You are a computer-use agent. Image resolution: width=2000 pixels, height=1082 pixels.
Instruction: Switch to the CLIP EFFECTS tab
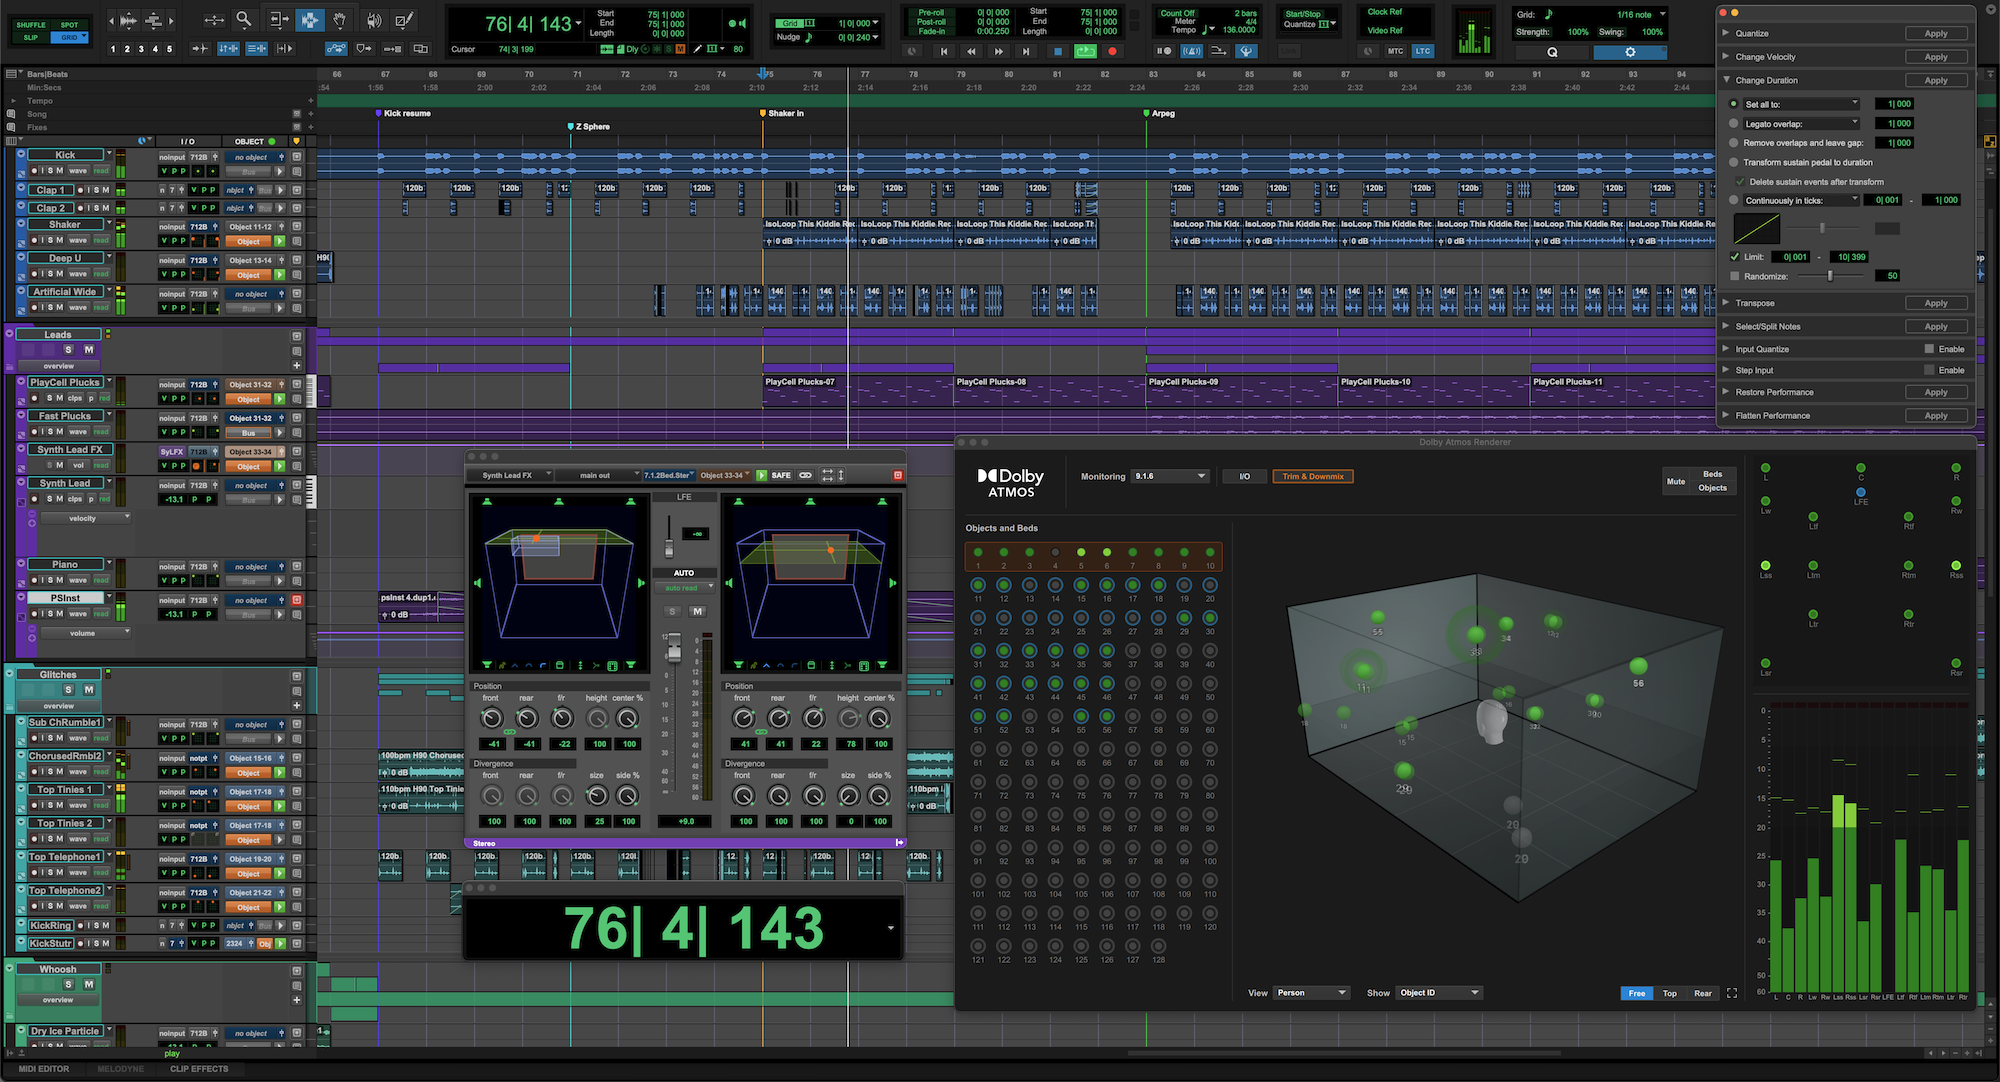pyautogui.click(x=199, y=1068)
